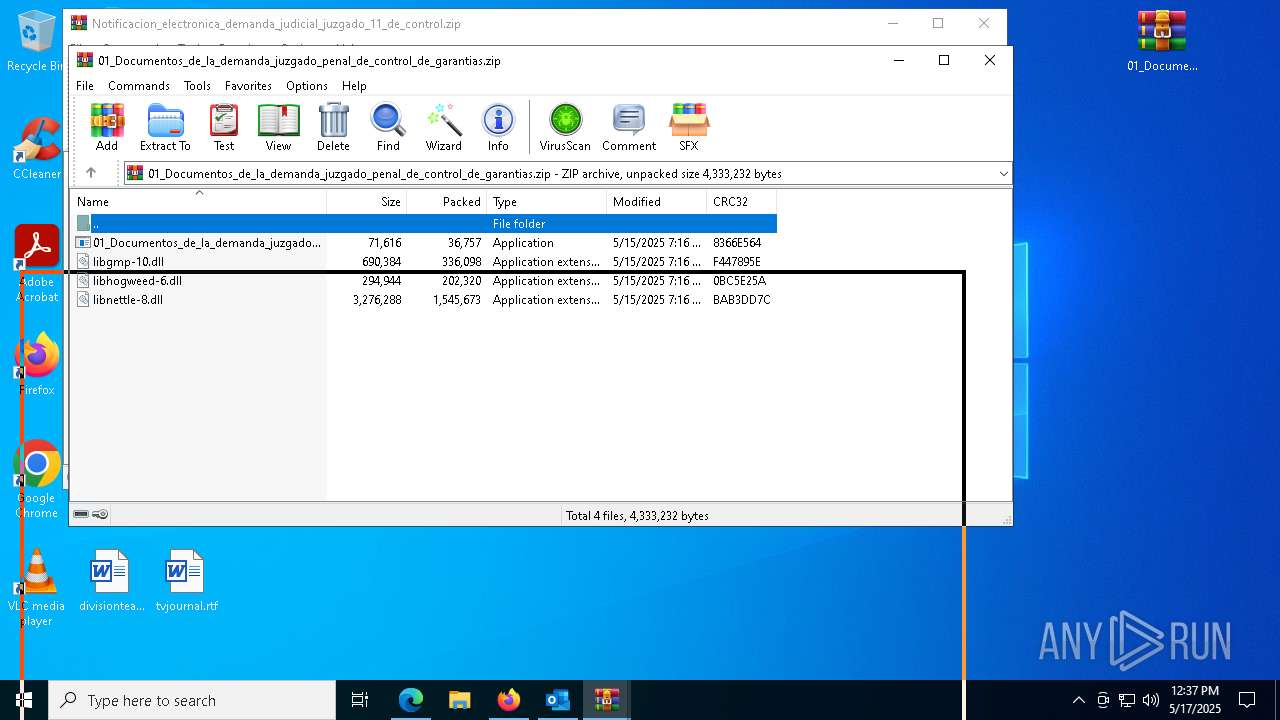
Task: Open the Favorites menu
Action: [248, 86]
